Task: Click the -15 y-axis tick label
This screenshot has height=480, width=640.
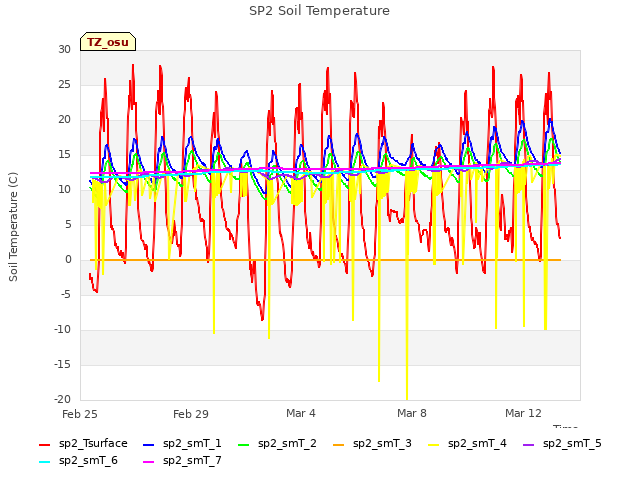Action: [x=63, y=365]
